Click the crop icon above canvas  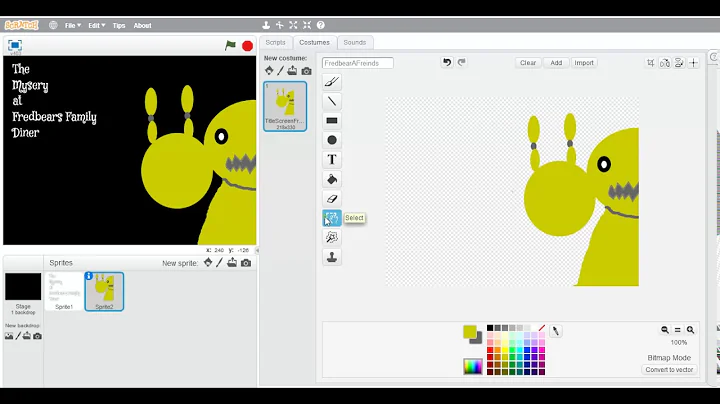[x=650, y=63]
